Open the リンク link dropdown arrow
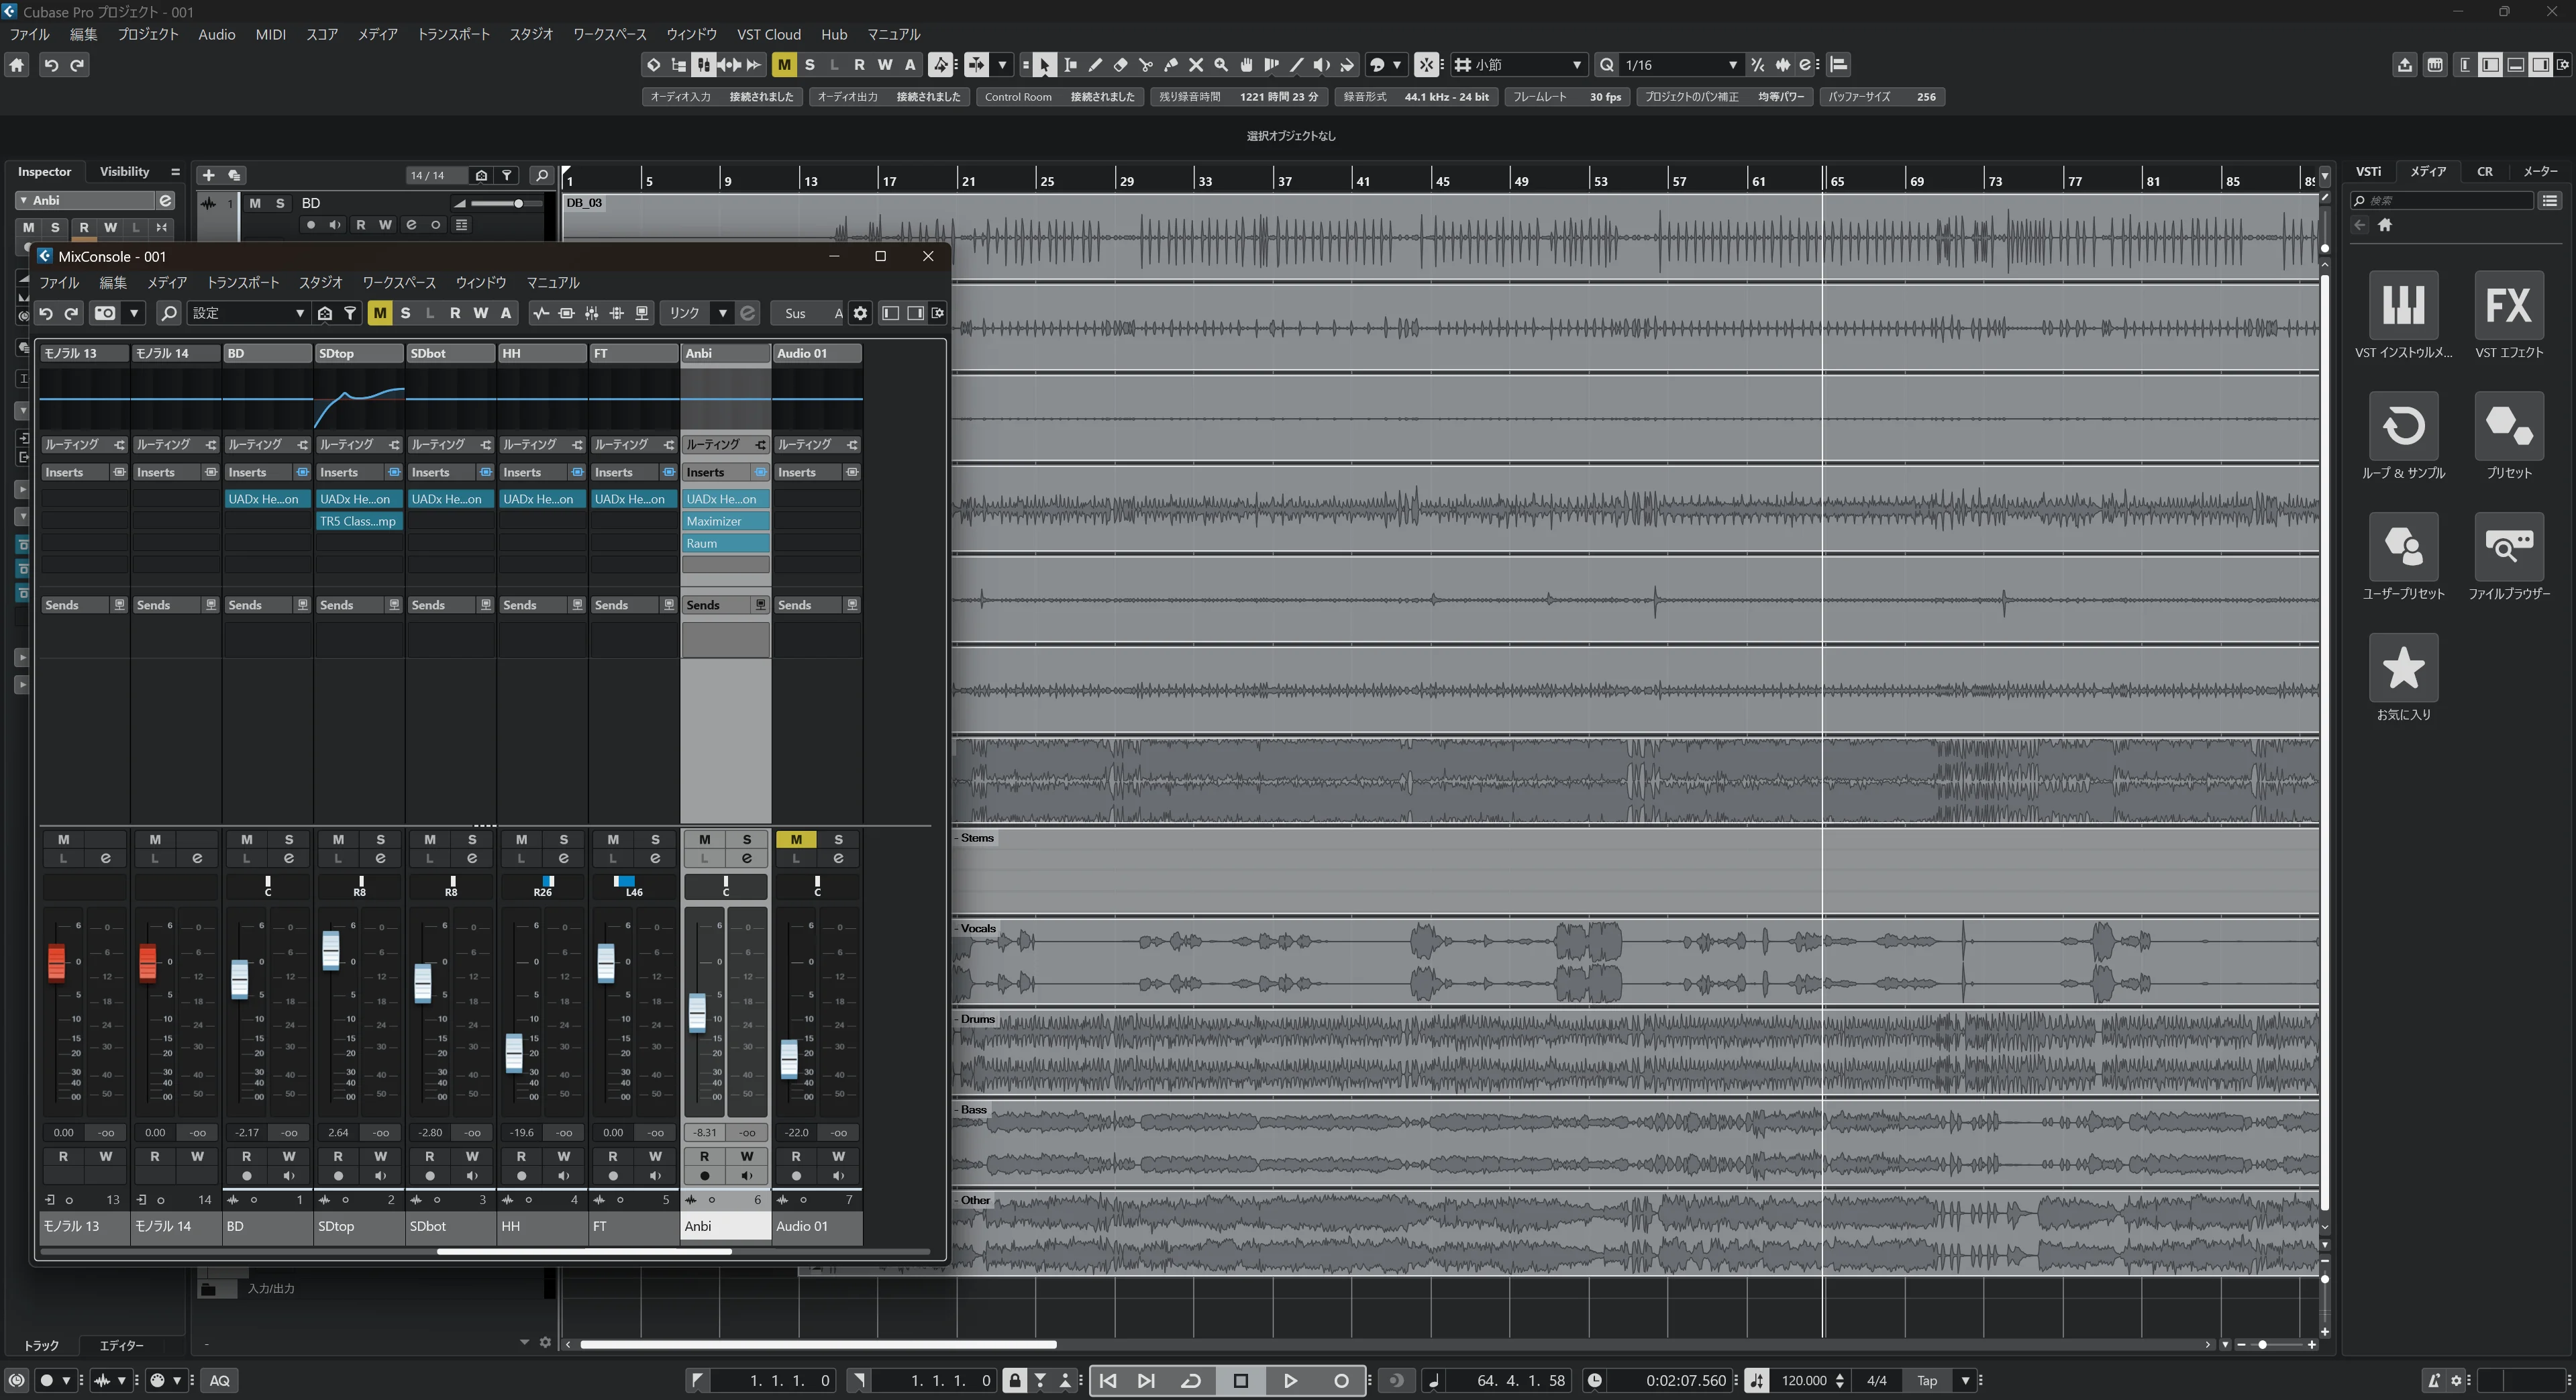The image size is (2576, 1400). click(x=722, y=313)
